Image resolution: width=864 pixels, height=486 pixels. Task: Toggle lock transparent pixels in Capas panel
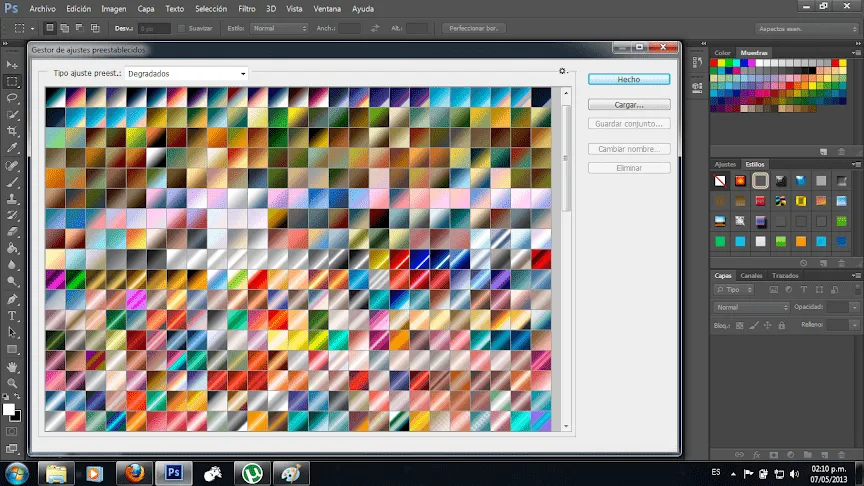[739, 326]
